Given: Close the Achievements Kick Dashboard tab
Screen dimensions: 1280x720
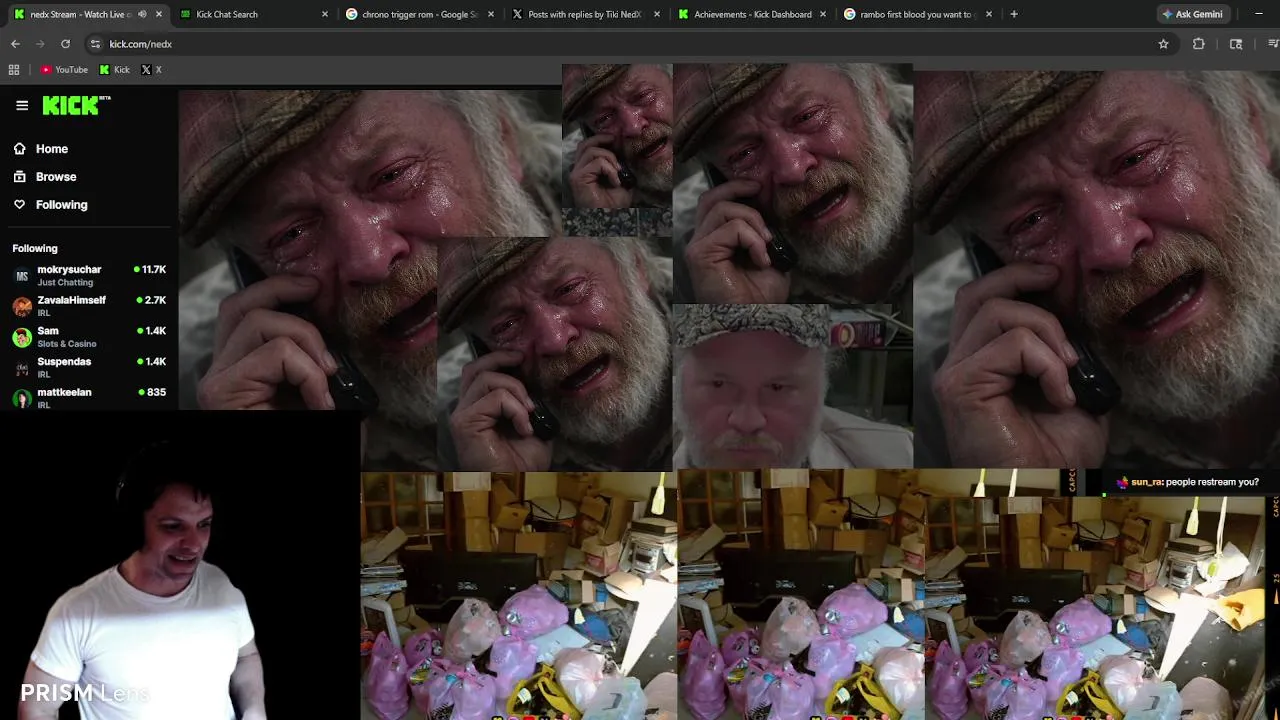Looking at the screenshot, I should (822, 14).
